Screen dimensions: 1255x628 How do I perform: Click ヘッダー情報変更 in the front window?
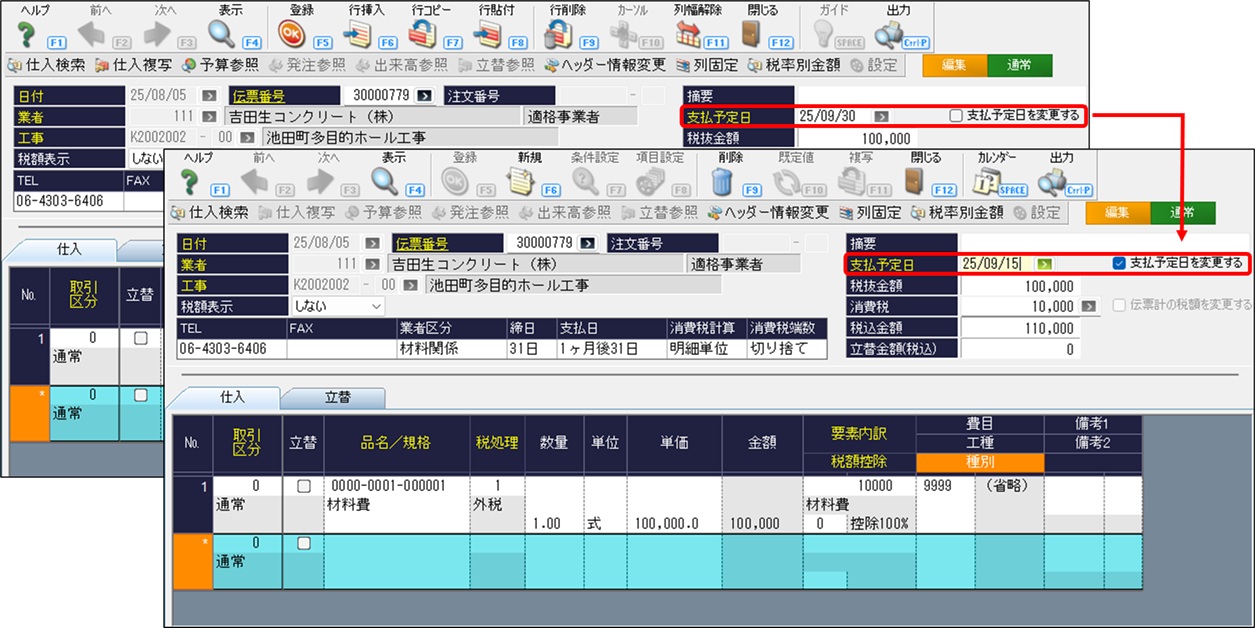pos(768,212)
